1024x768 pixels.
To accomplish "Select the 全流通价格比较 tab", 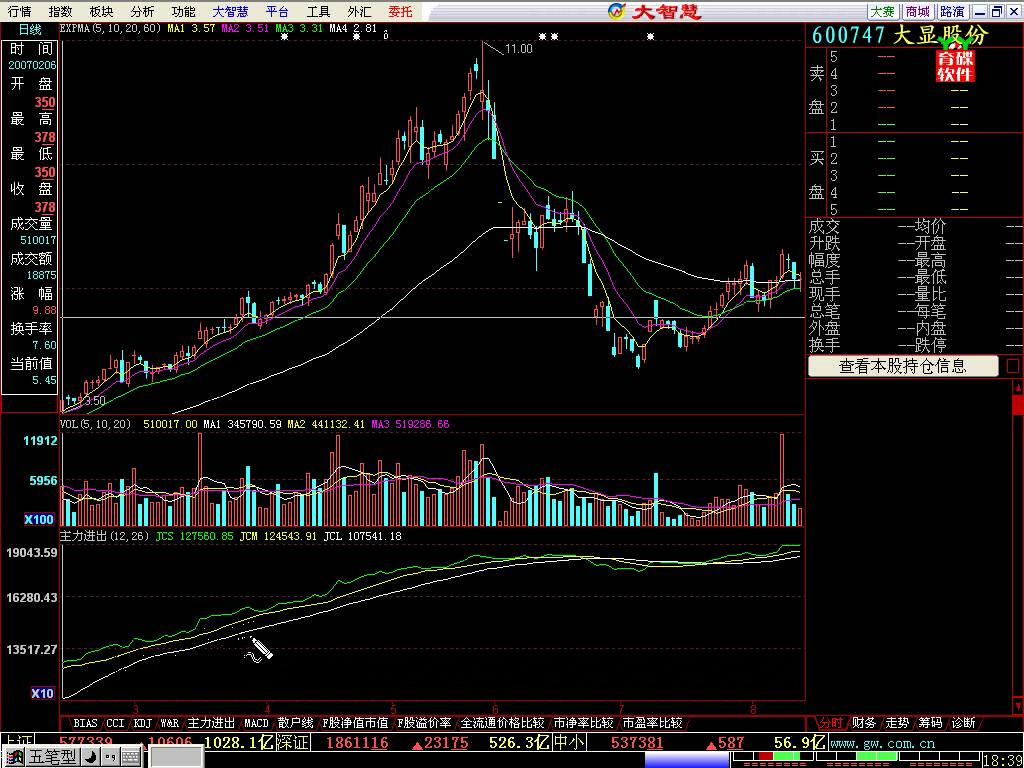I will pos(502,723).
